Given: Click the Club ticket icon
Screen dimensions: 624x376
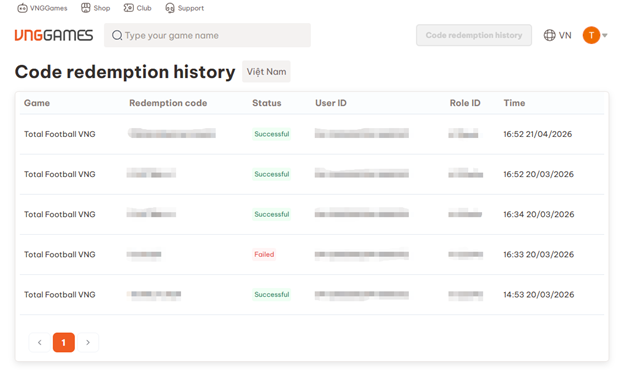Looking at the screenshot, I should coord(129,8).
